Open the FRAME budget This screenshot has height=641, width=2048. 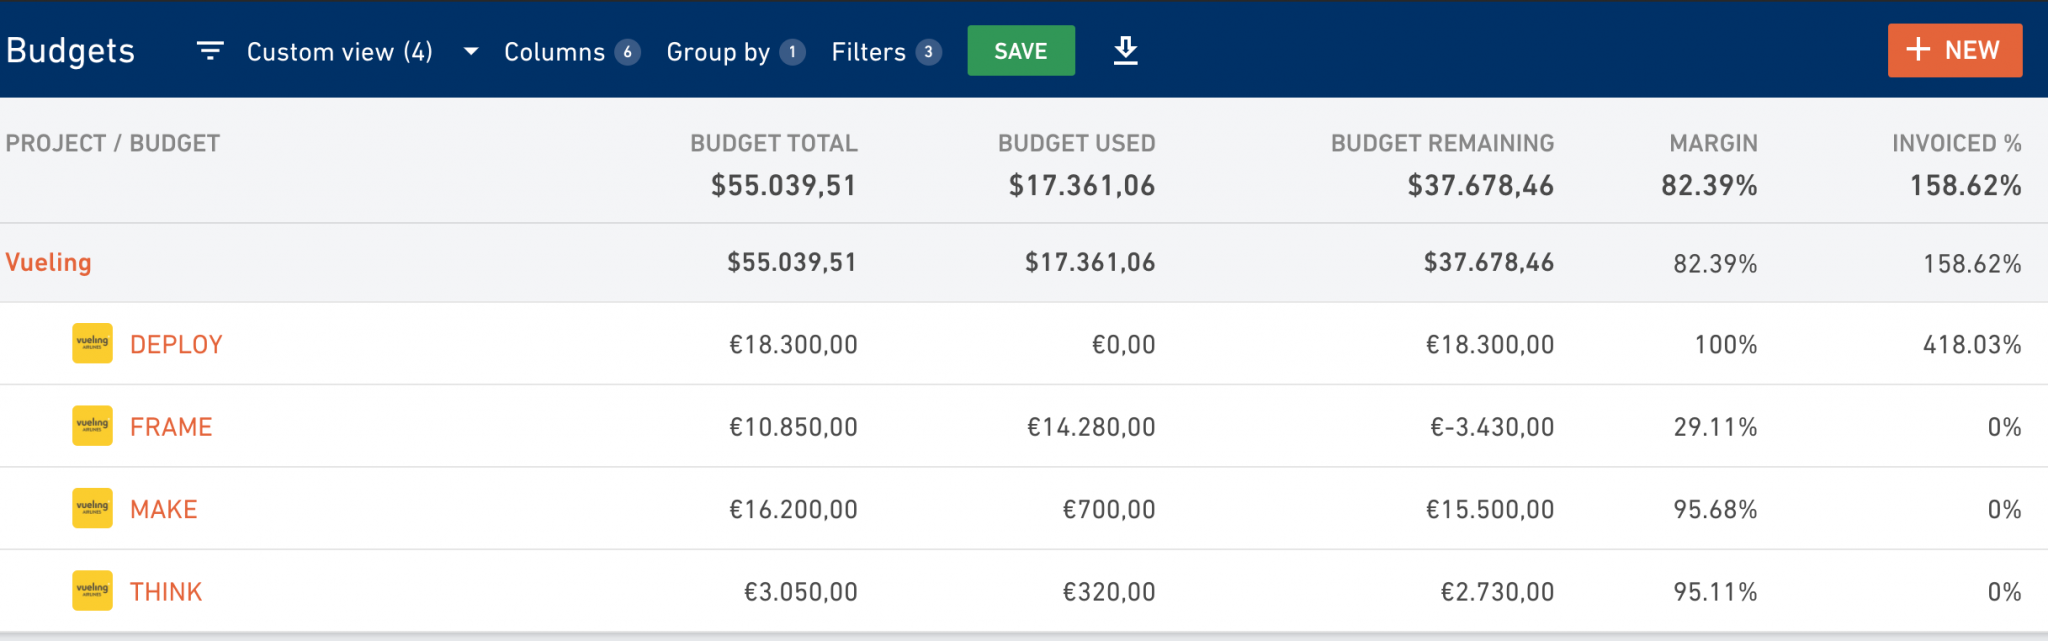pos(171,427)
